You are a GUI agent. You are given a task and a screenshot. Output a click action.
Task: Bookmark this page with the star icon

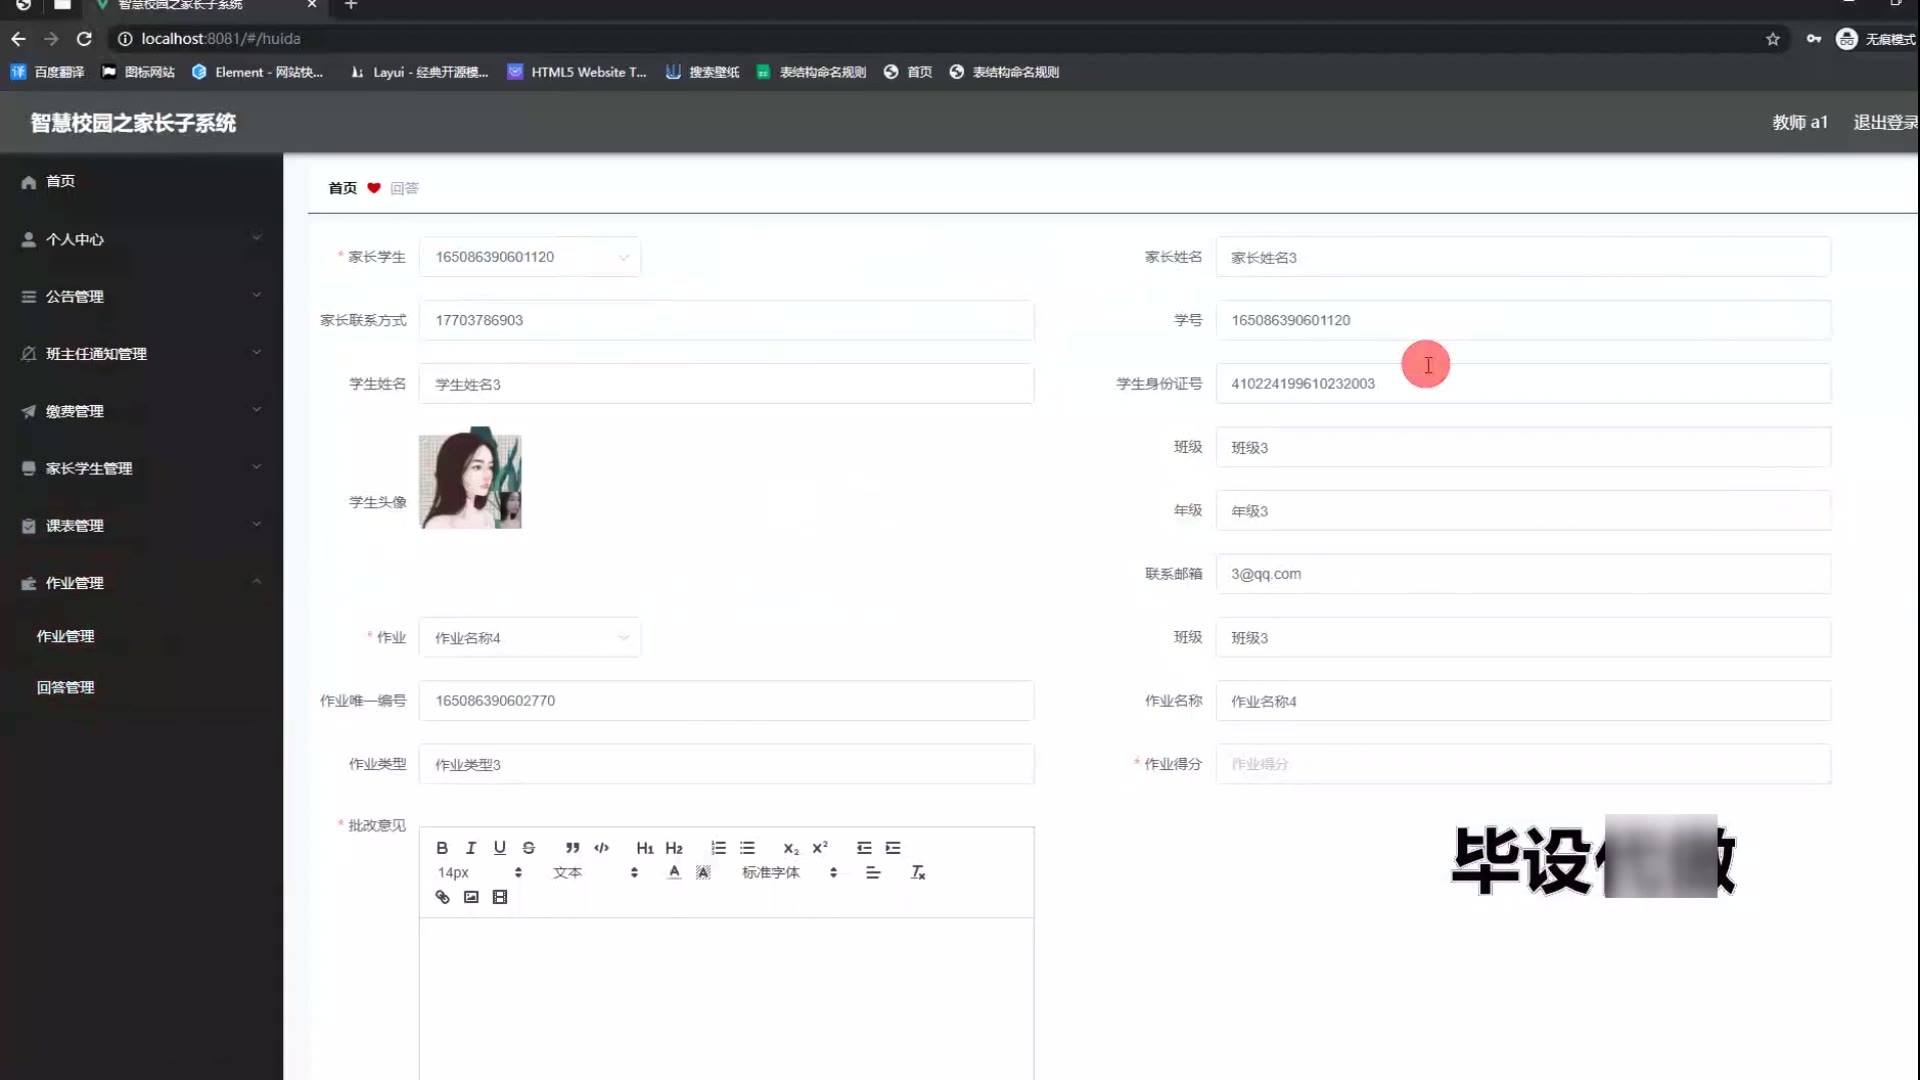pyautogui.click(x=1773, y=39)
